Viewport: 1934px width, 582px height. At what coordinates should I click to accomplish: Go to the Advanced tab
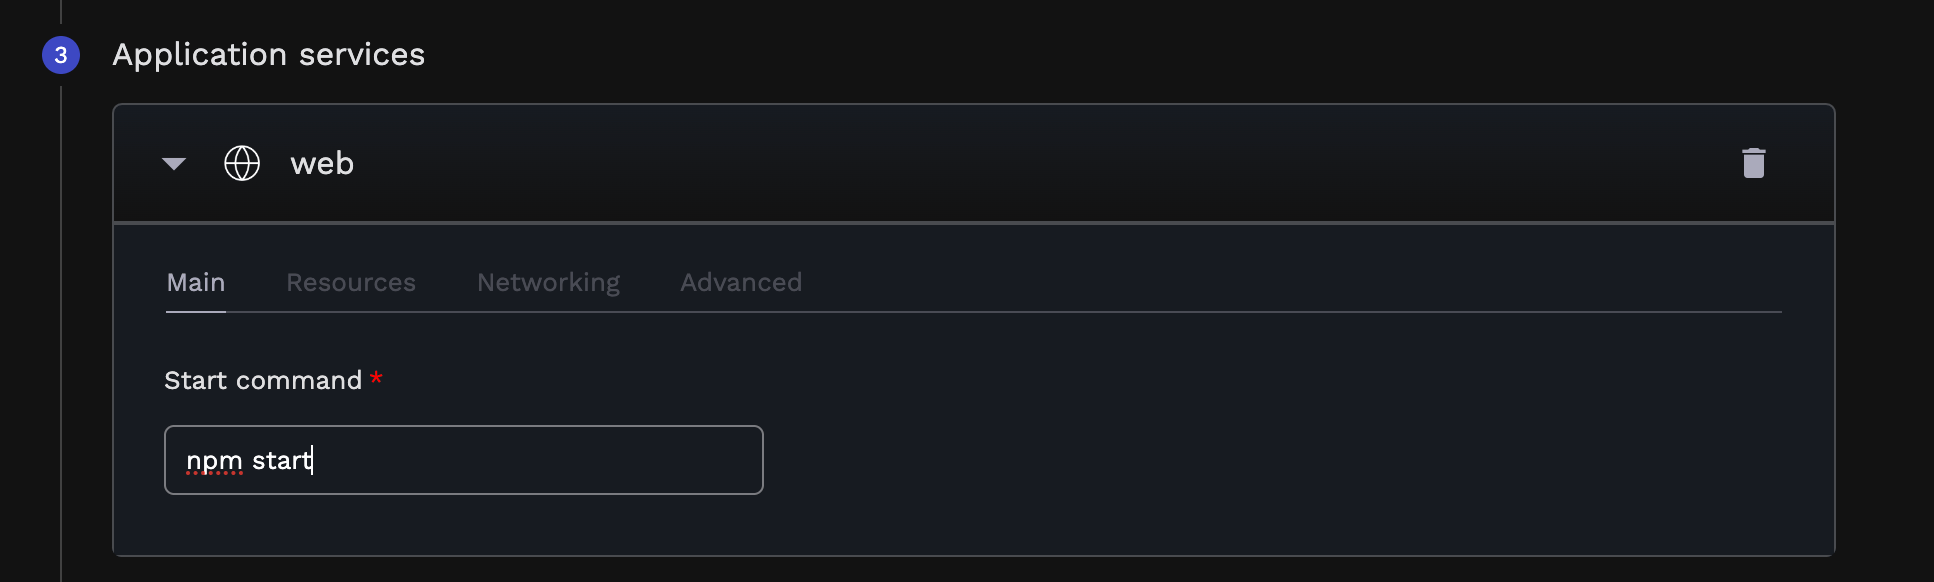(x=741, y=283)
